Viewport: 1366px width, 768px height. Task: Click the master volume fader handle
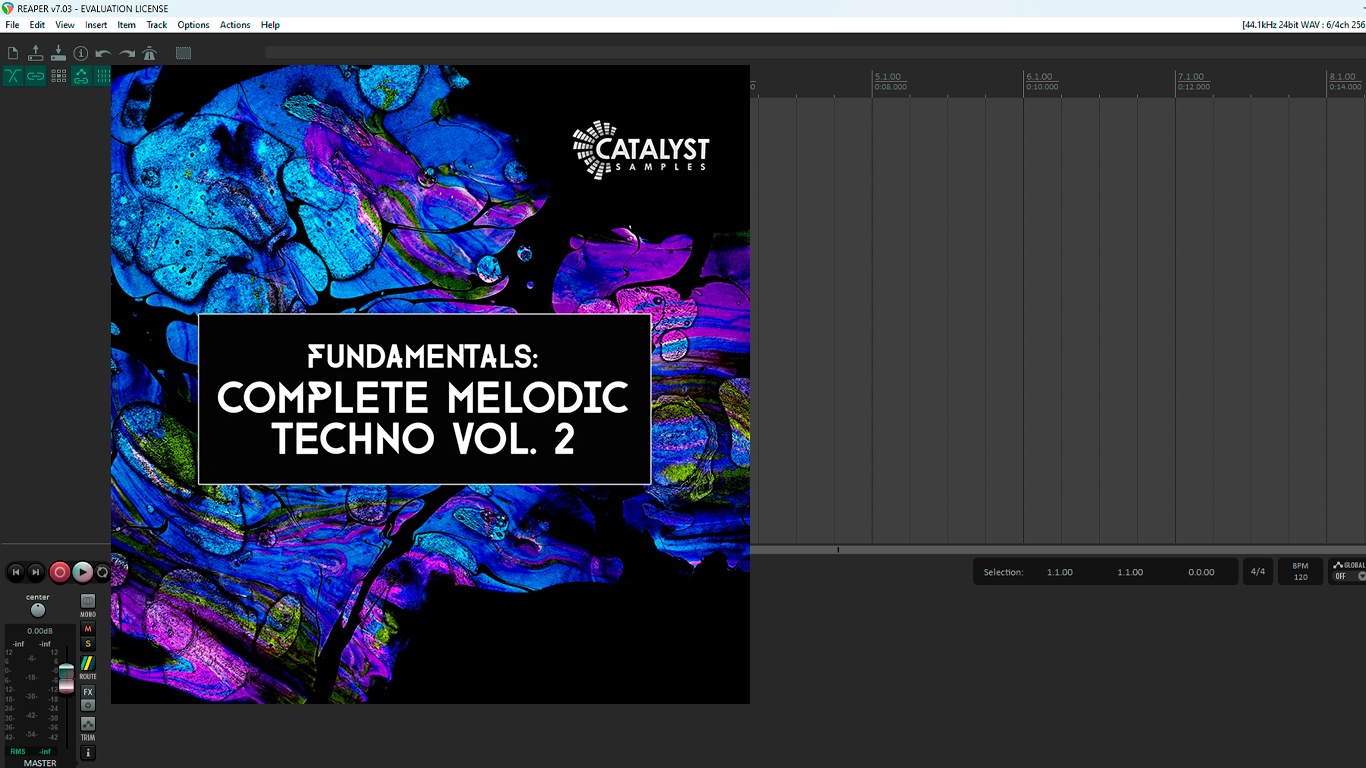click(x=66, y=677)
